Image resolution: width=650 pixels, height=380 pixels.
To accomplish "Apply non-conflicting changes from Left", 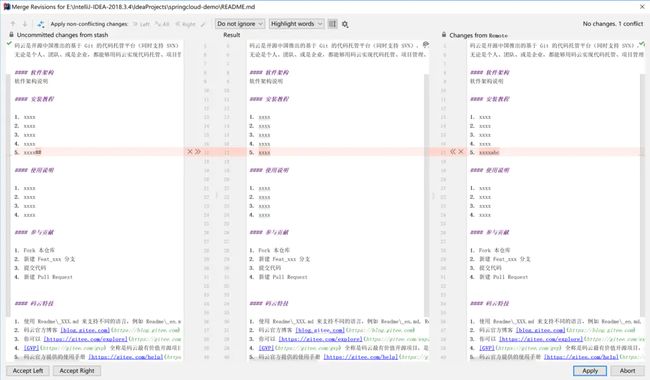I will click(141, 24).
